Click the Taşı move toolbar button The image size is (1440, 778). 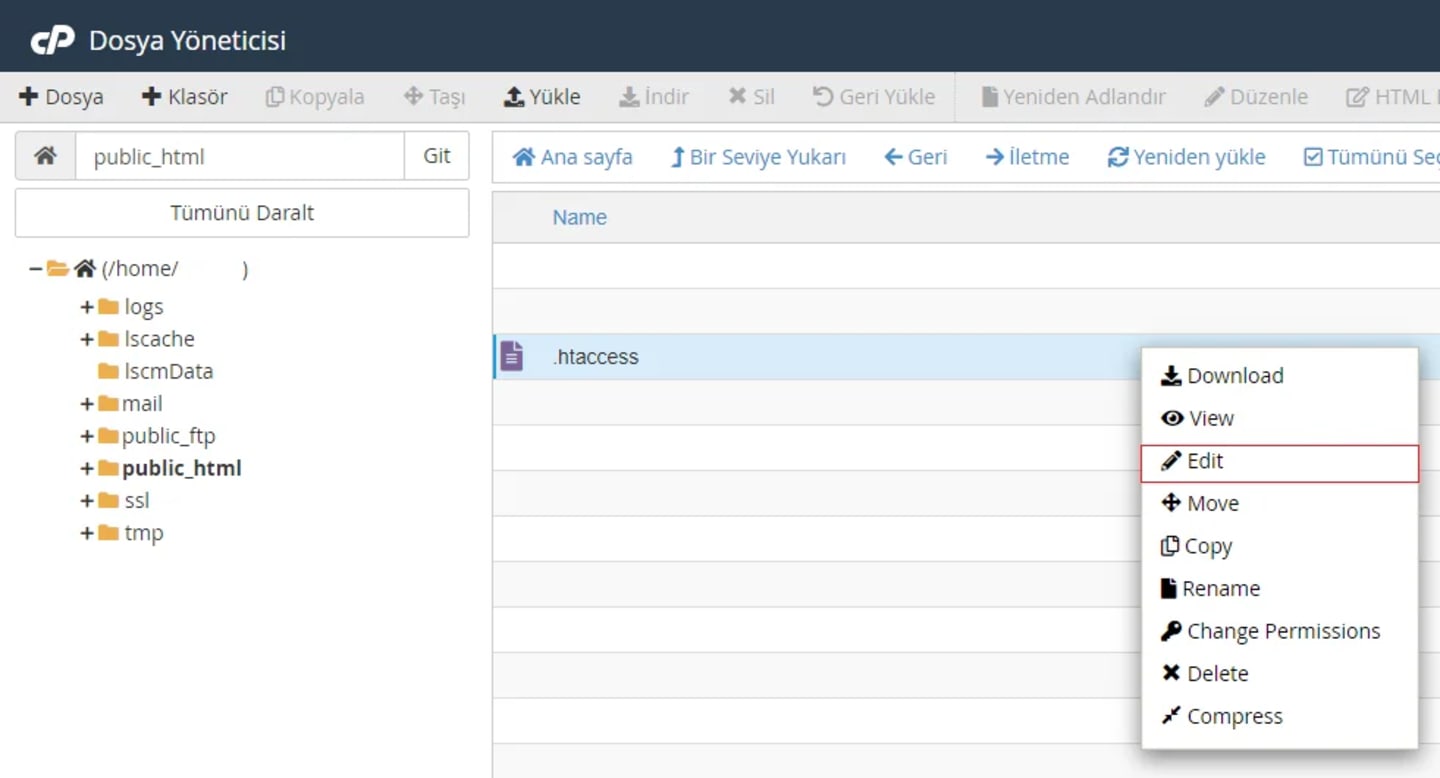434,97
